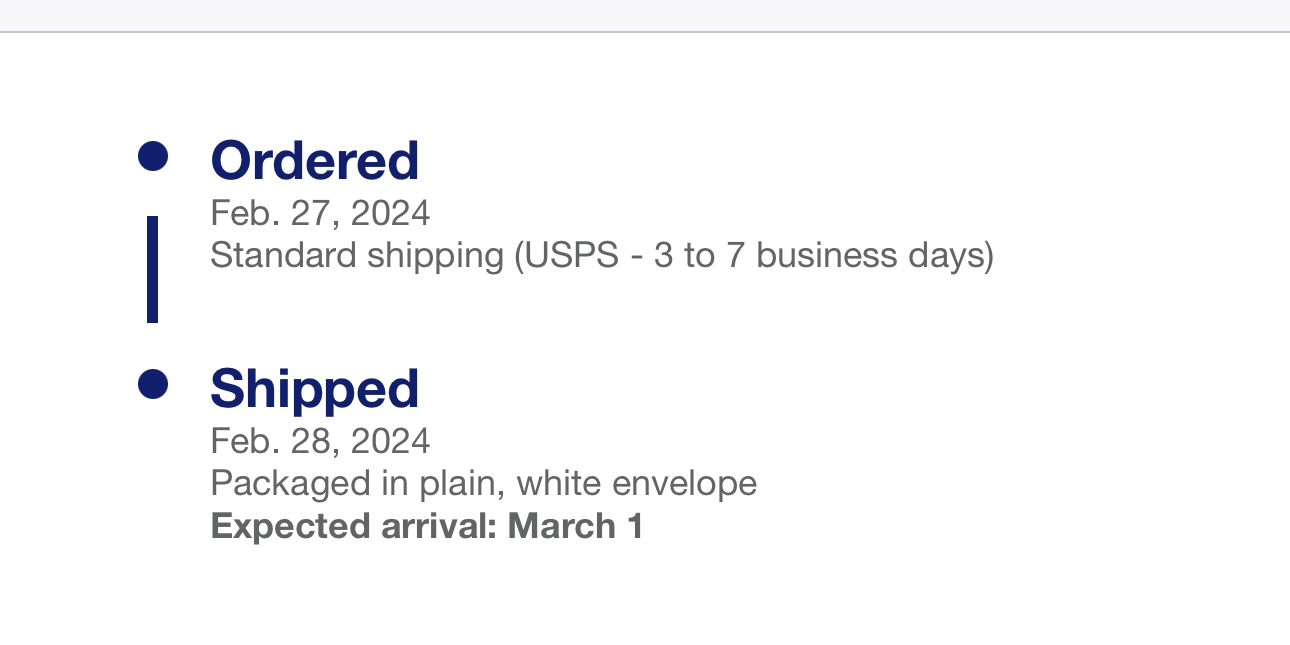The height and width of the screenshot is (645, 1290).
Task: Click the Ordered heading
Action: click(314, 160)
